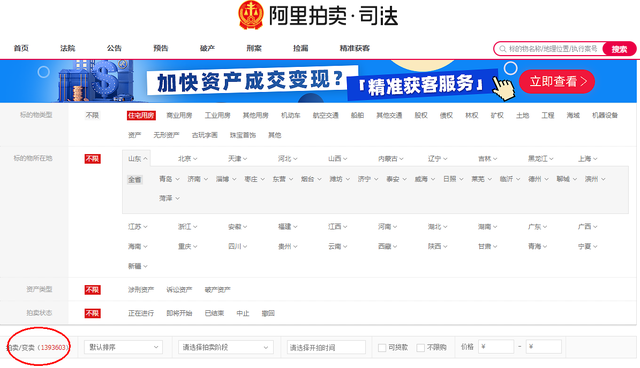This screenshot has width=640, height=368.
Task: Click the red 搜索 button
Action: click(x=619, y=49)
